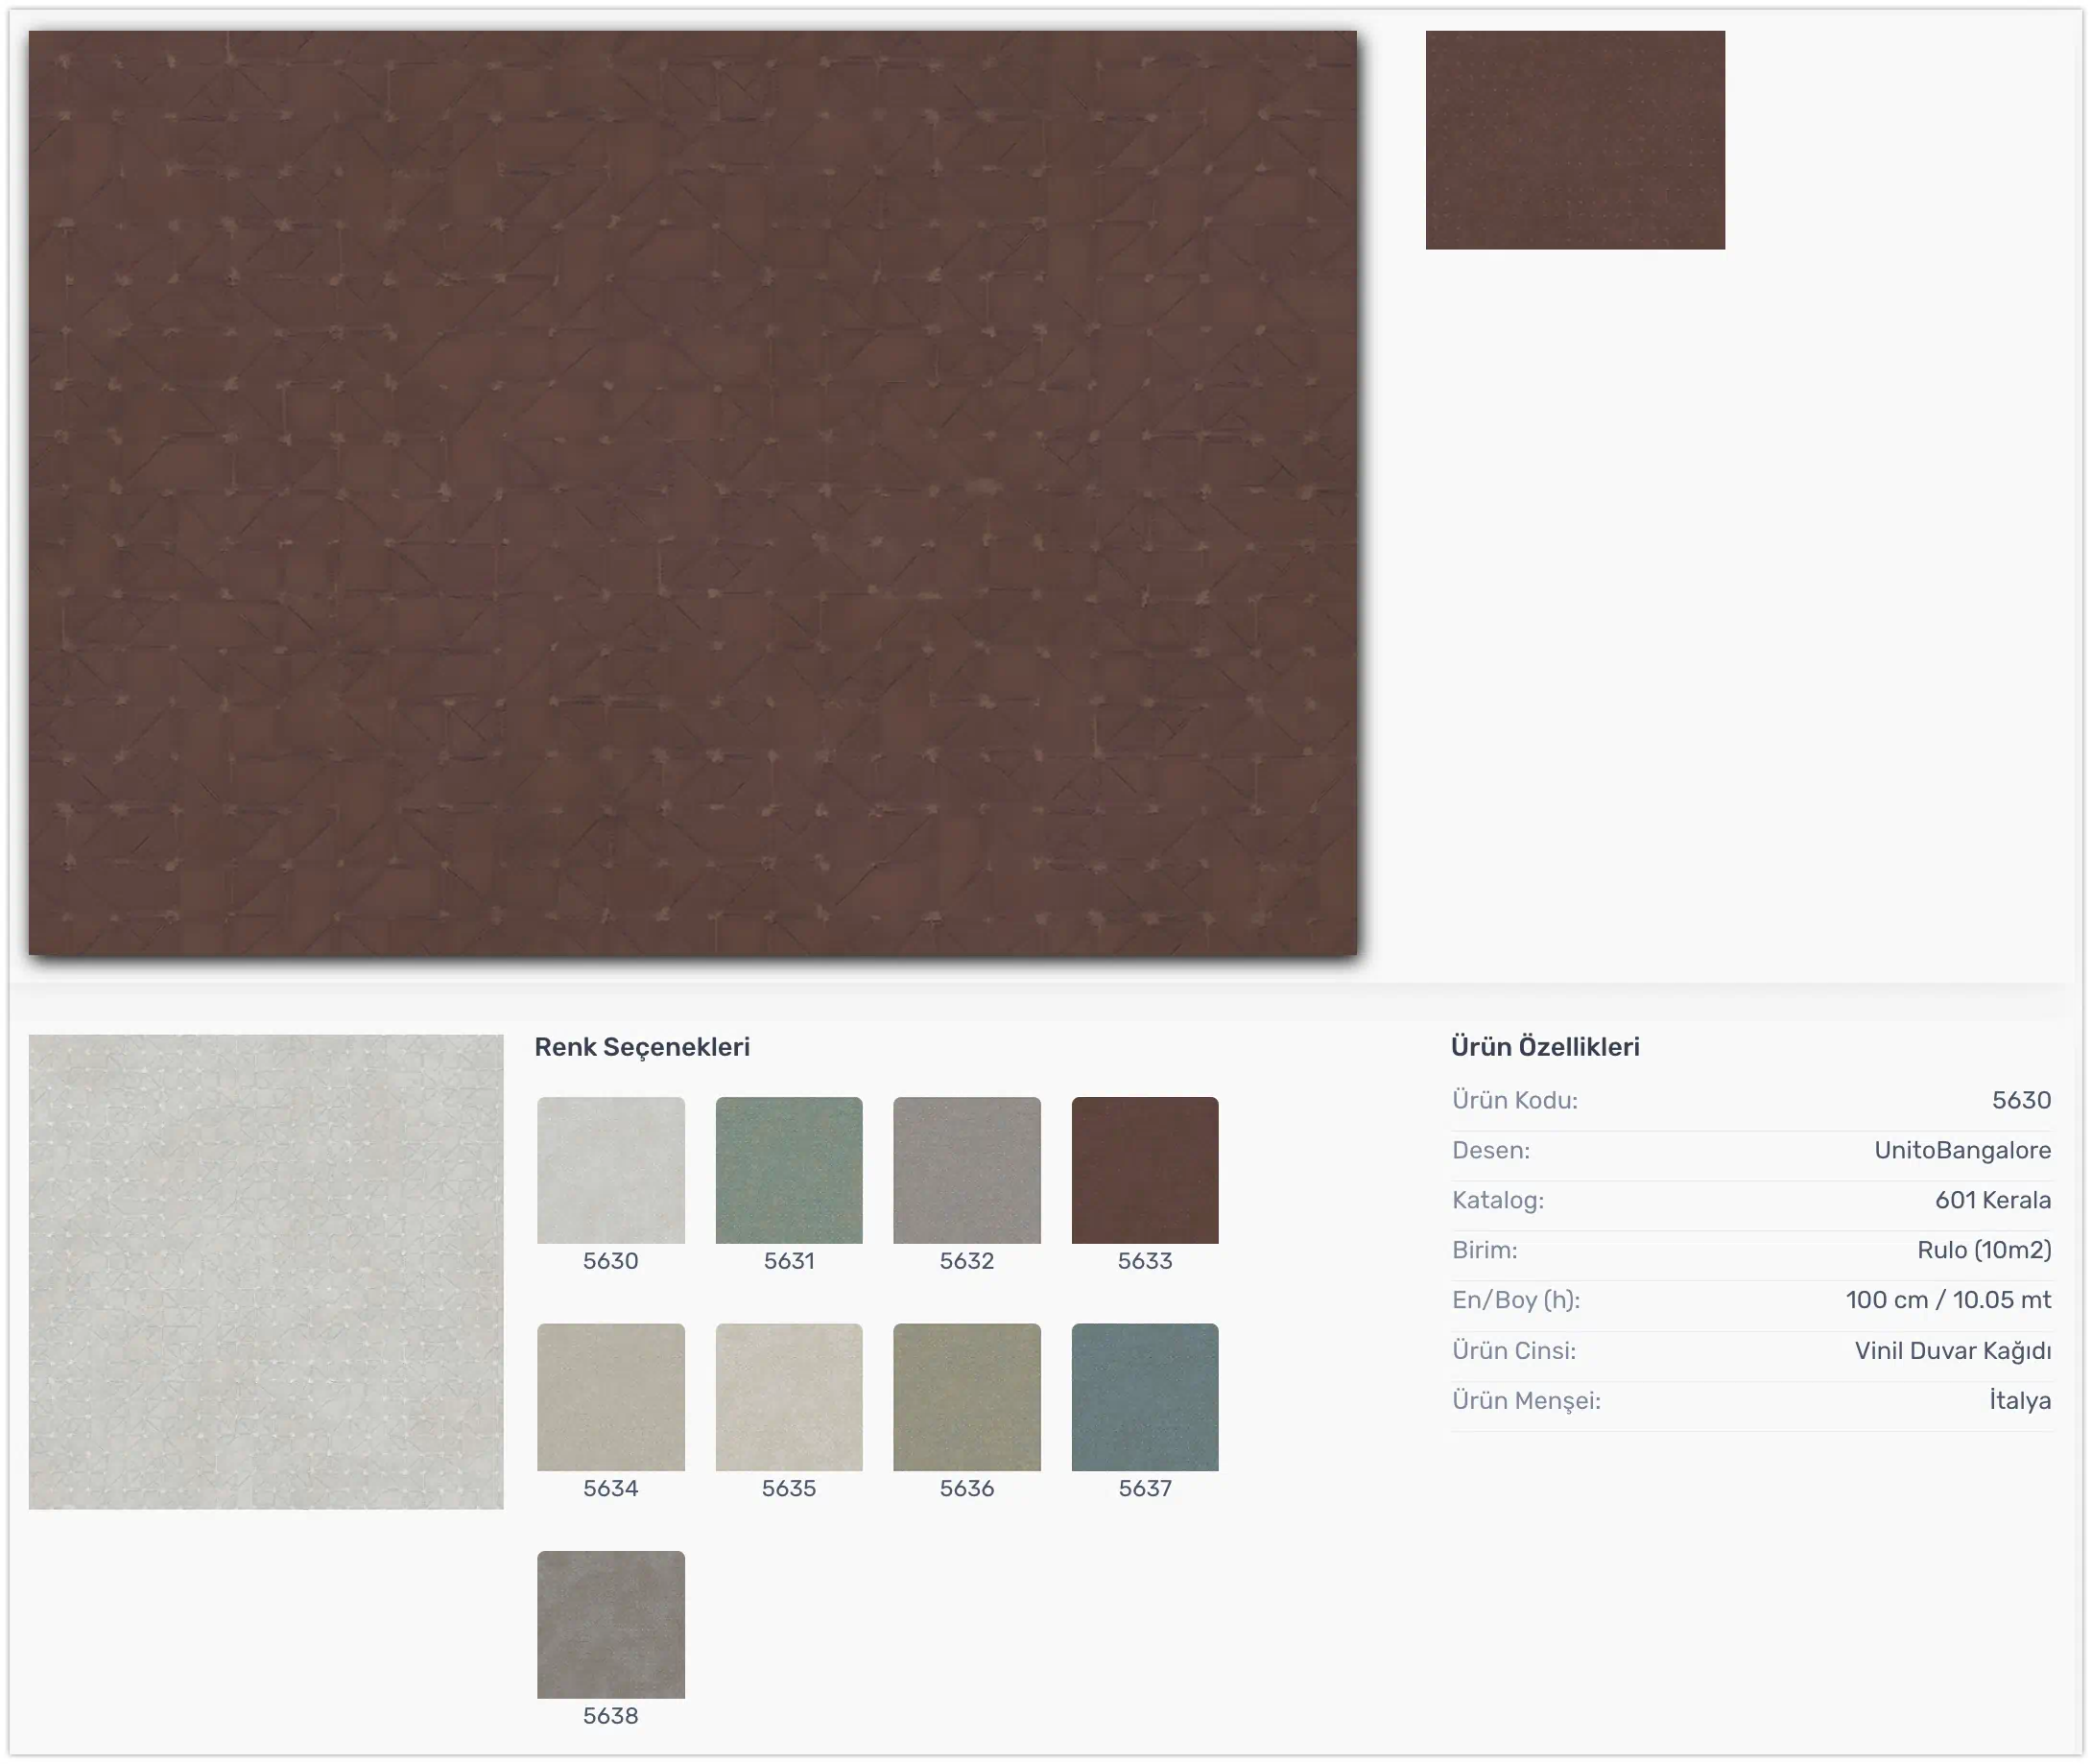Click the 5638 swatch label
Viewport: 2092px width, 1764px height.
click(x=610, y=1716)
